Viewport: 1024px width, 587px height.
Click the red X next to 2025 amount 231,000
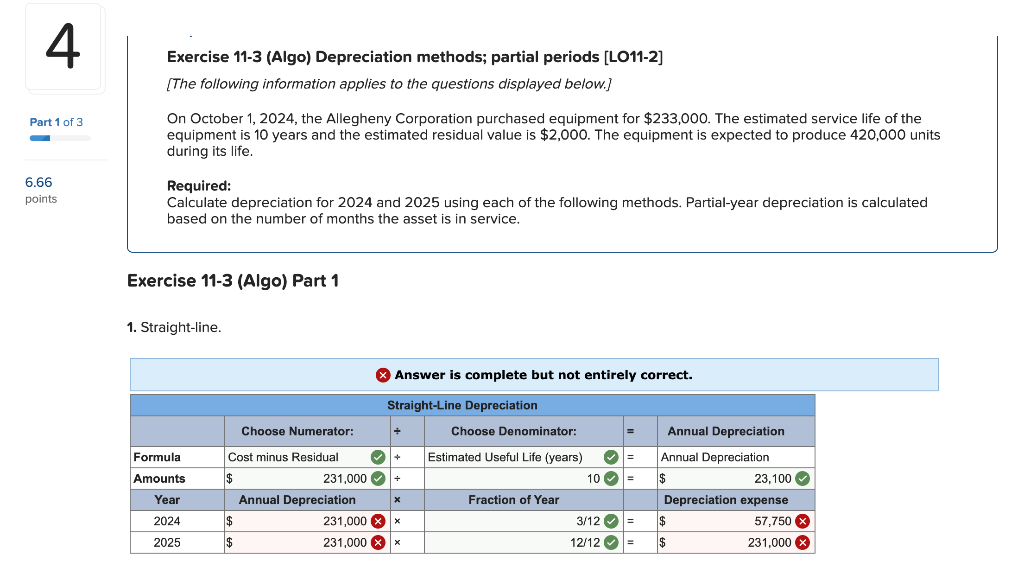coord(377,542)
